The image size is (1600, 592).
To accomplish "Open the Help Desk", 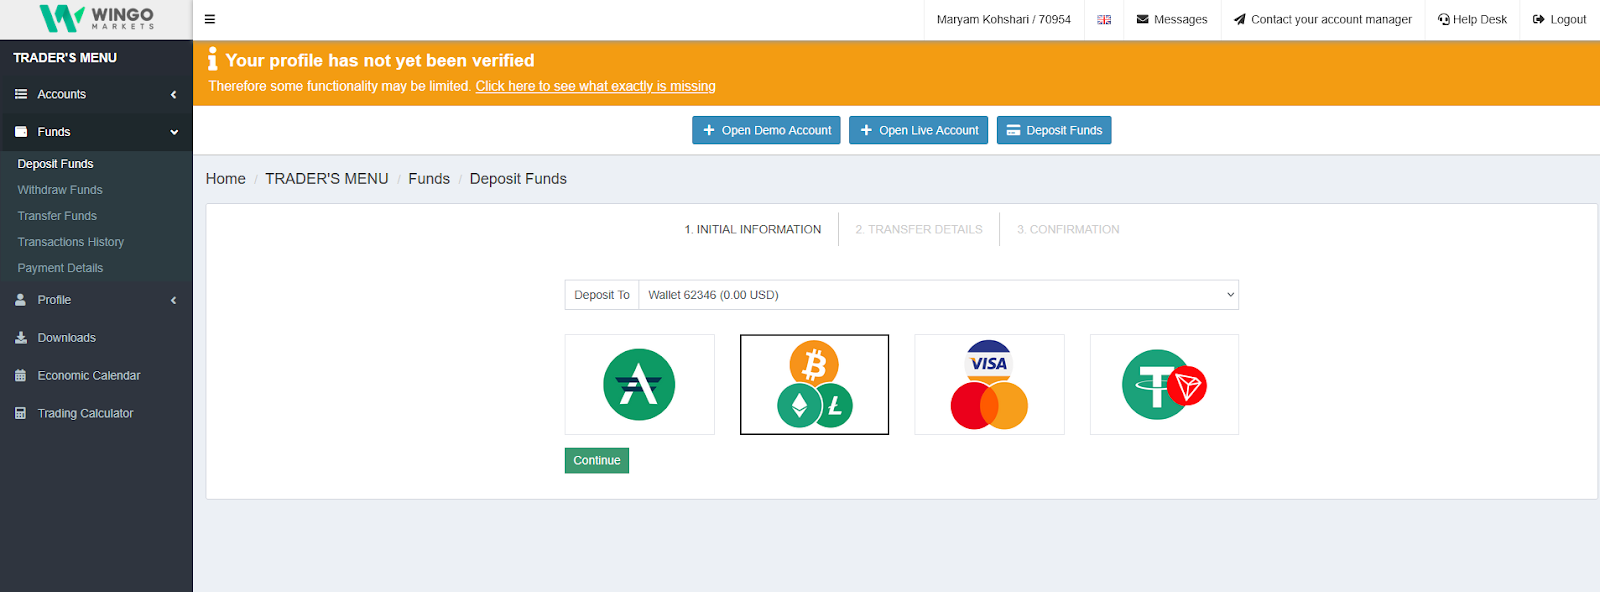I will pyautogui.click(x=1472, y=20).
